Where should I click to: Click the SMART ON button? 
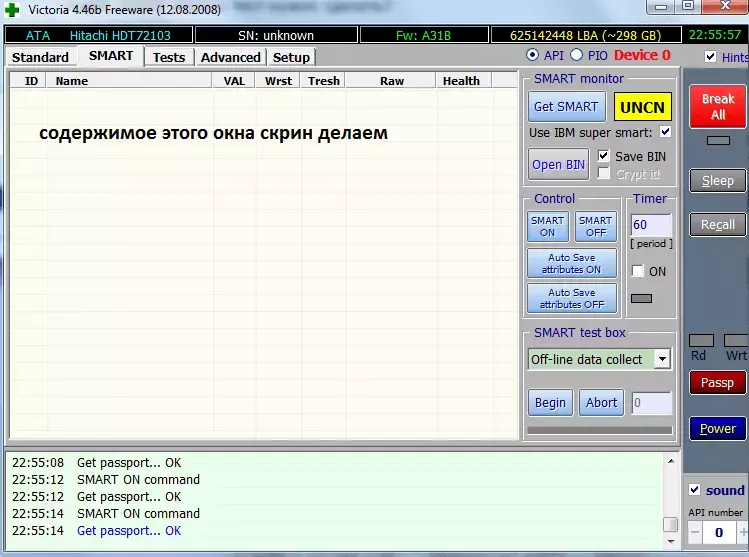pos(547,226)
